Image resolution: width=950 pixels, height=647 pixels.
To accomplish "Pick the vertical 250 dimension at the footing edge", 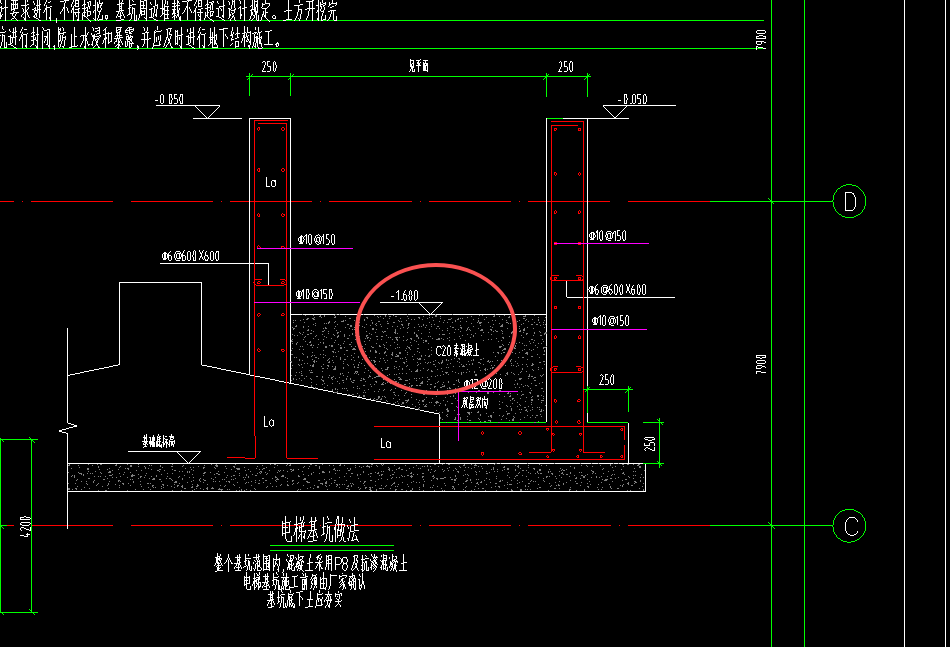I will click(650, 443).
